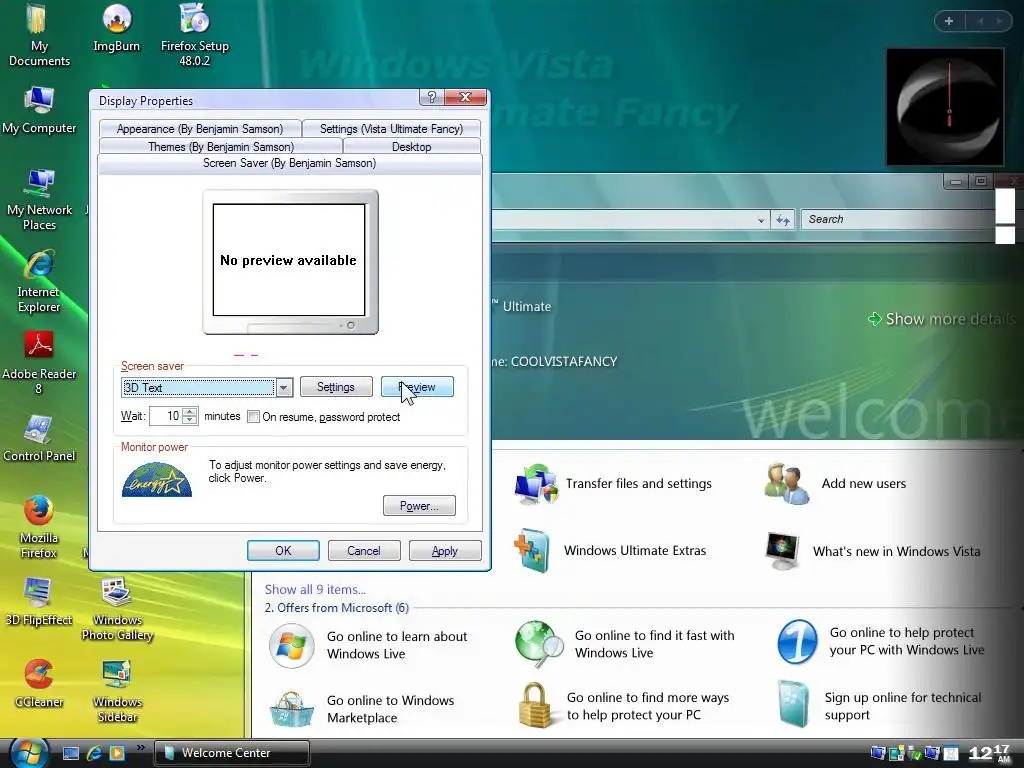
Task: Expand Welcome Center address bar dropdown arrow
Action: (761, 220)
